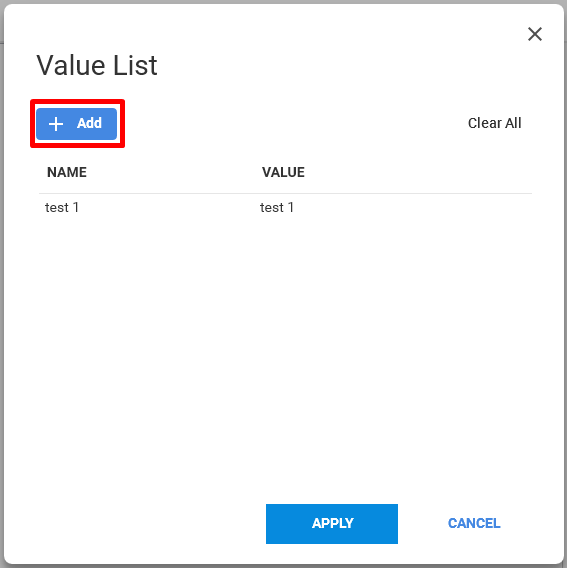Sort by the NAME column header
The image size is (567, 568).
[67, 172]
